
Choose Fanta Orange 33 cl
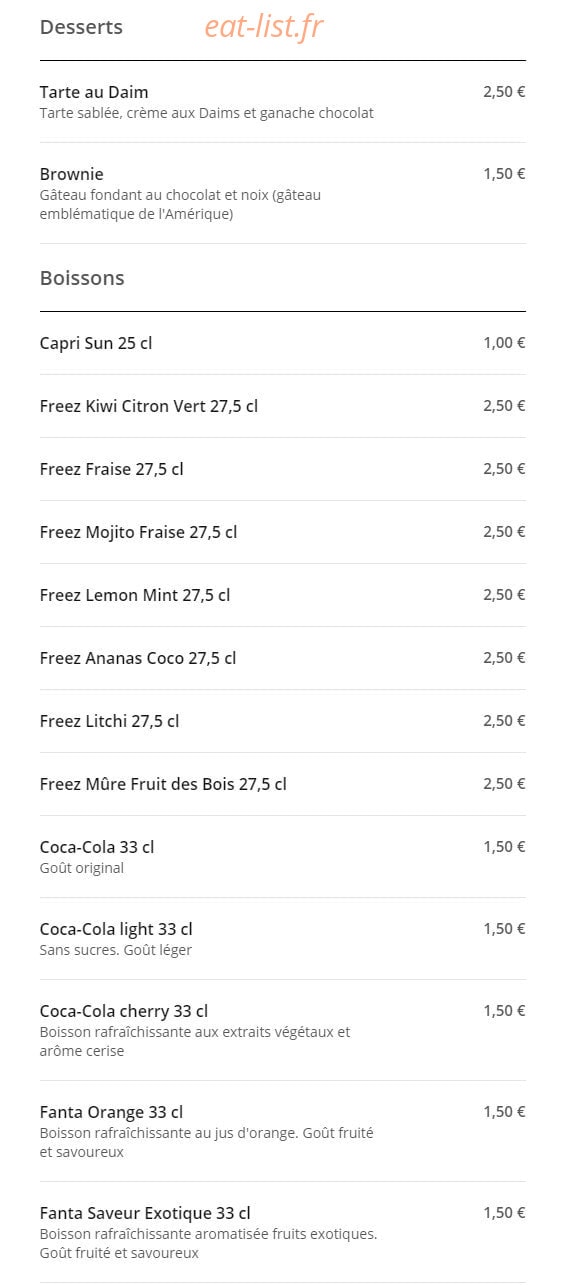(x=282, y=1131)
